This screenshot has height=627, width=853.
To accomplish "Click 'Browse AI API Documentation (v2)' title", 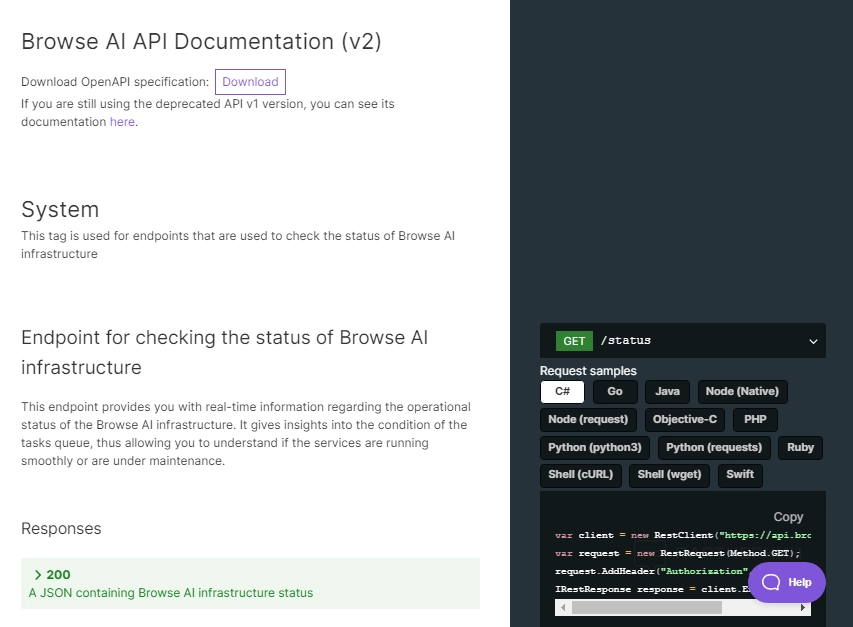I will click(201, 41).
